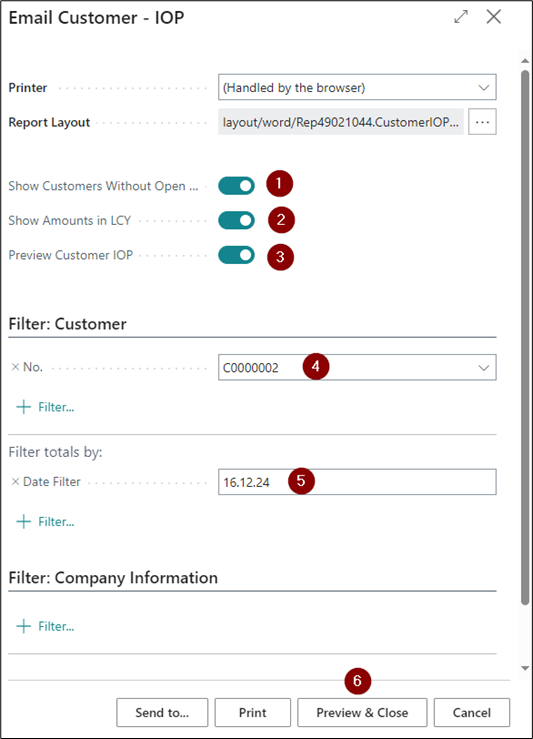Toggle Show Customers Without Open entries switch

[236, 186]
